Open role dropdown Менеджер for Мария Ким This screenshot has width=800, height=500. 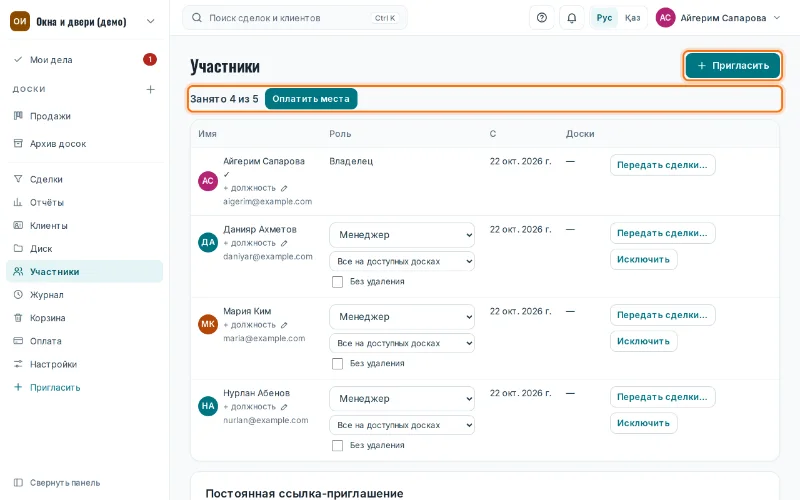tap(402, 317)
